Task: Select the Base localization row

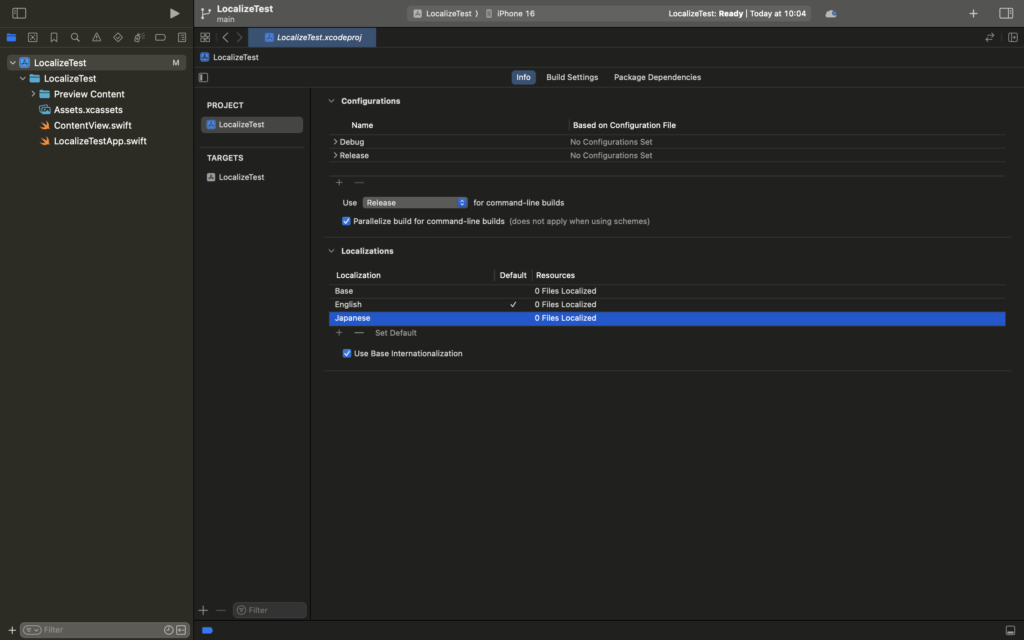Action: click(x=667, y=291)
